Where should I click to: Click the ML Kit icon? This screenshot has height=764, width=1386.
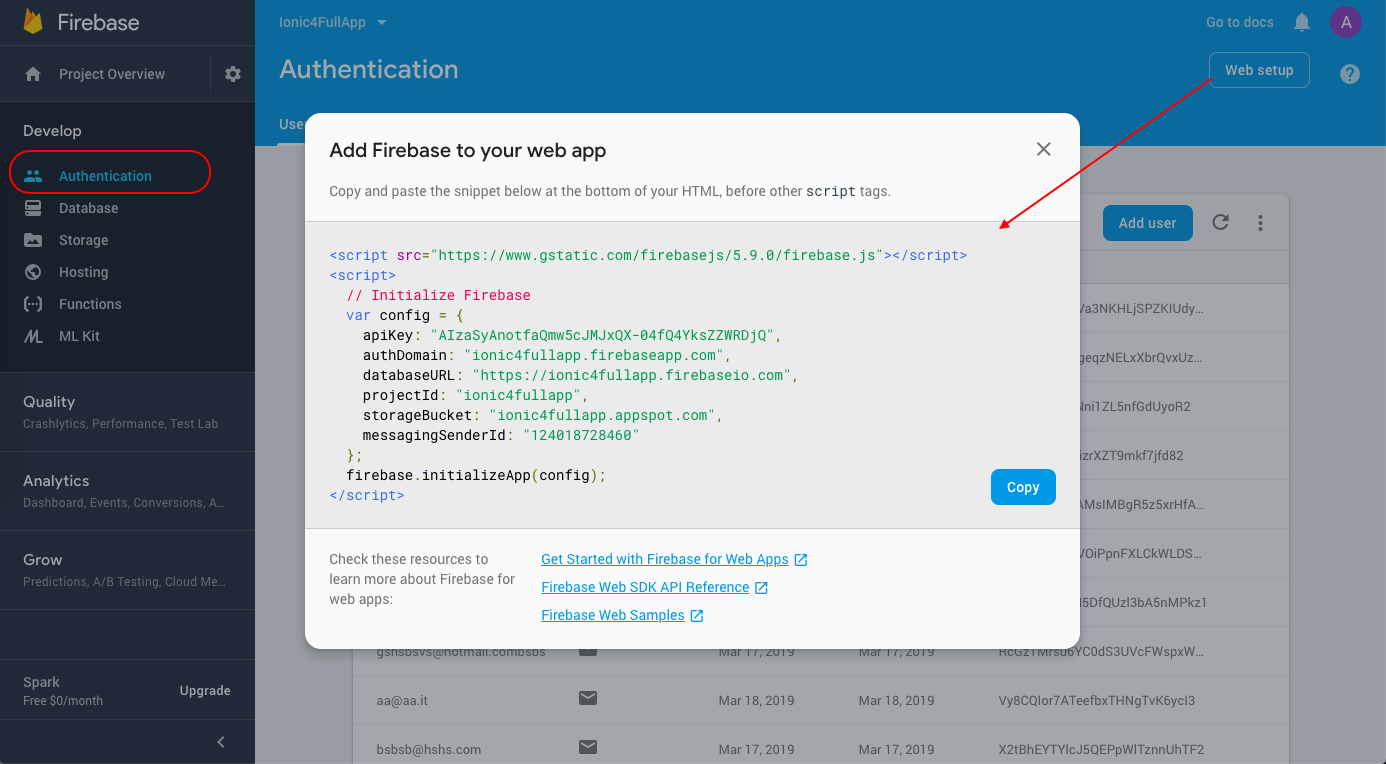tap(33, 336)
